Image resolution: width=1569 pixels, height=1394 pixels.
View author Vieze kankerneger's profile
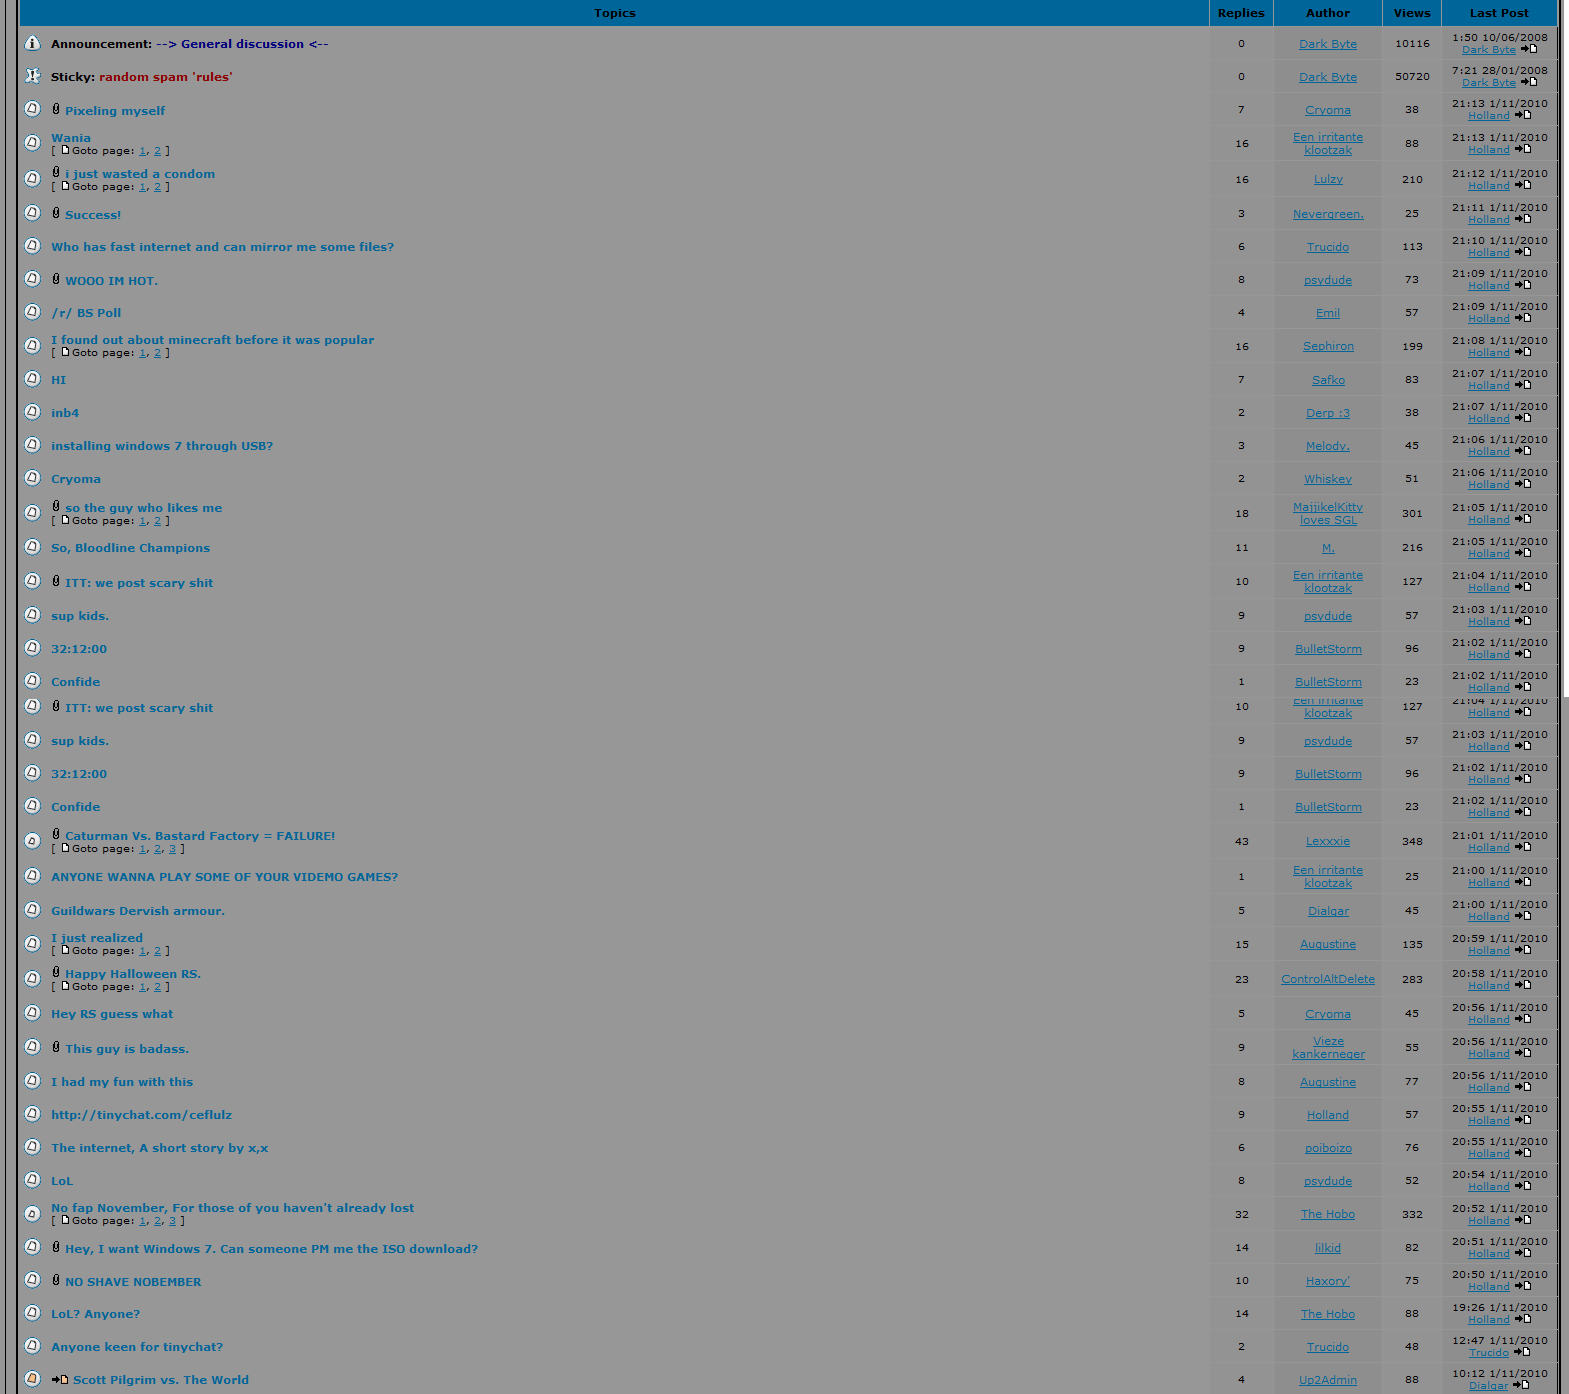coord(1328,1048)
